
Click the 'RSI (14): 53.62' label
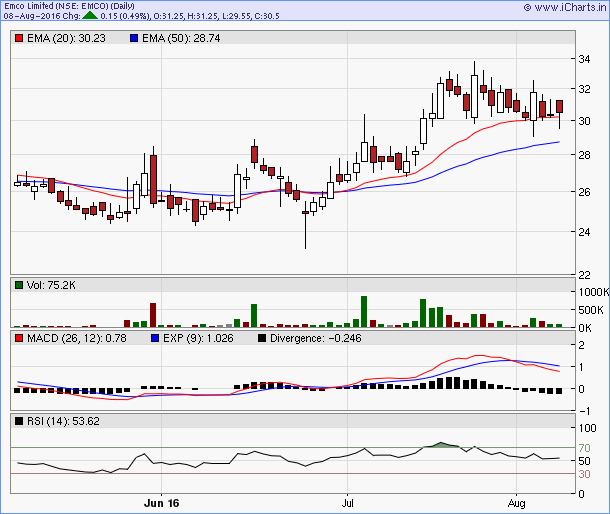(x=63, y=421)
